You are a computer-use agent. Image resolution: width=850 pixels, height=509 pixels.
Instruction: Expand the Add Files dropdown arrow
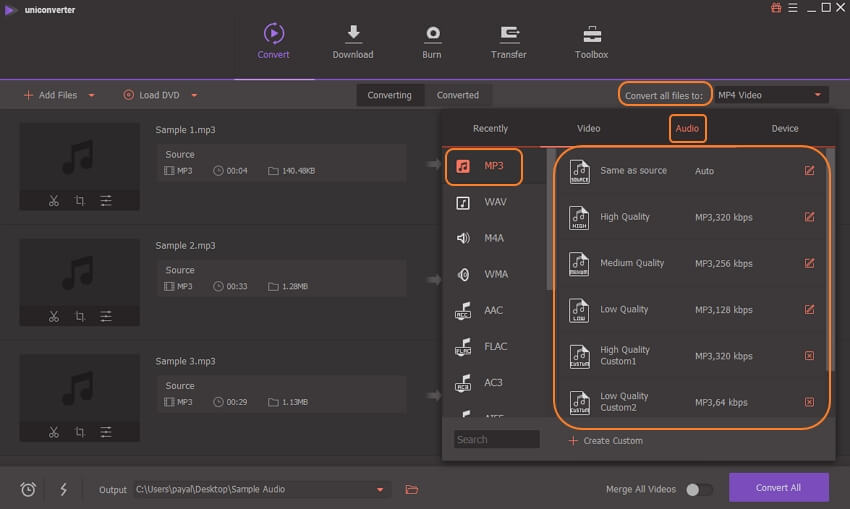coord(91,95)
